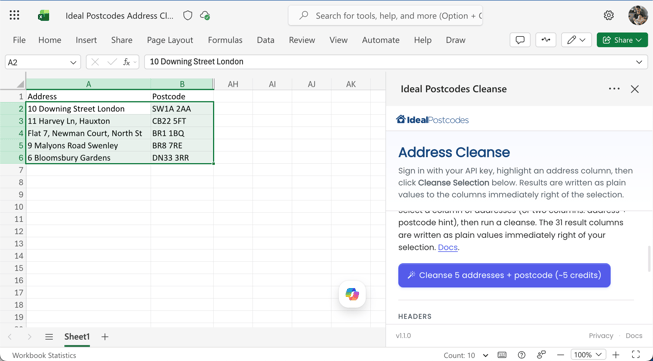
Task: Open the 100% zoom dropdown
Action: coord(588,355)
